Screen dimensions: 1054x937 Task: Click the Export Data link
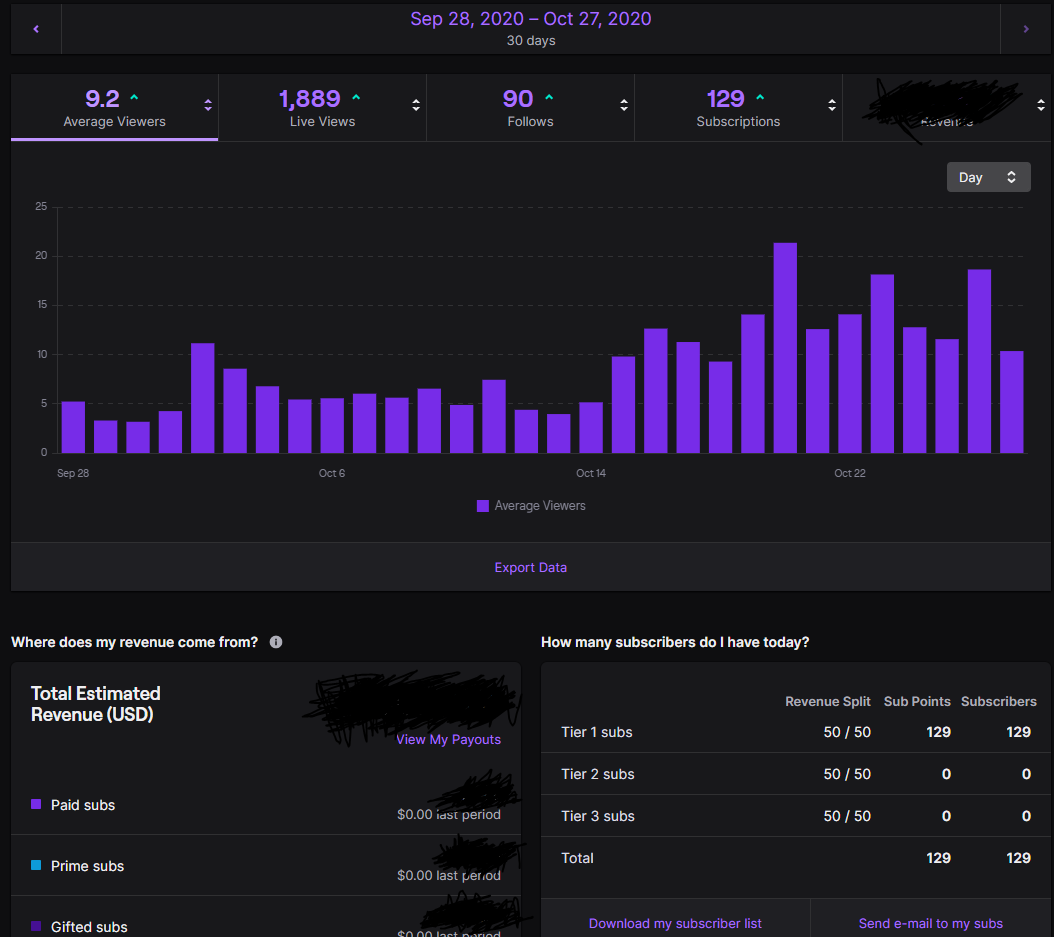pos(530,567)
